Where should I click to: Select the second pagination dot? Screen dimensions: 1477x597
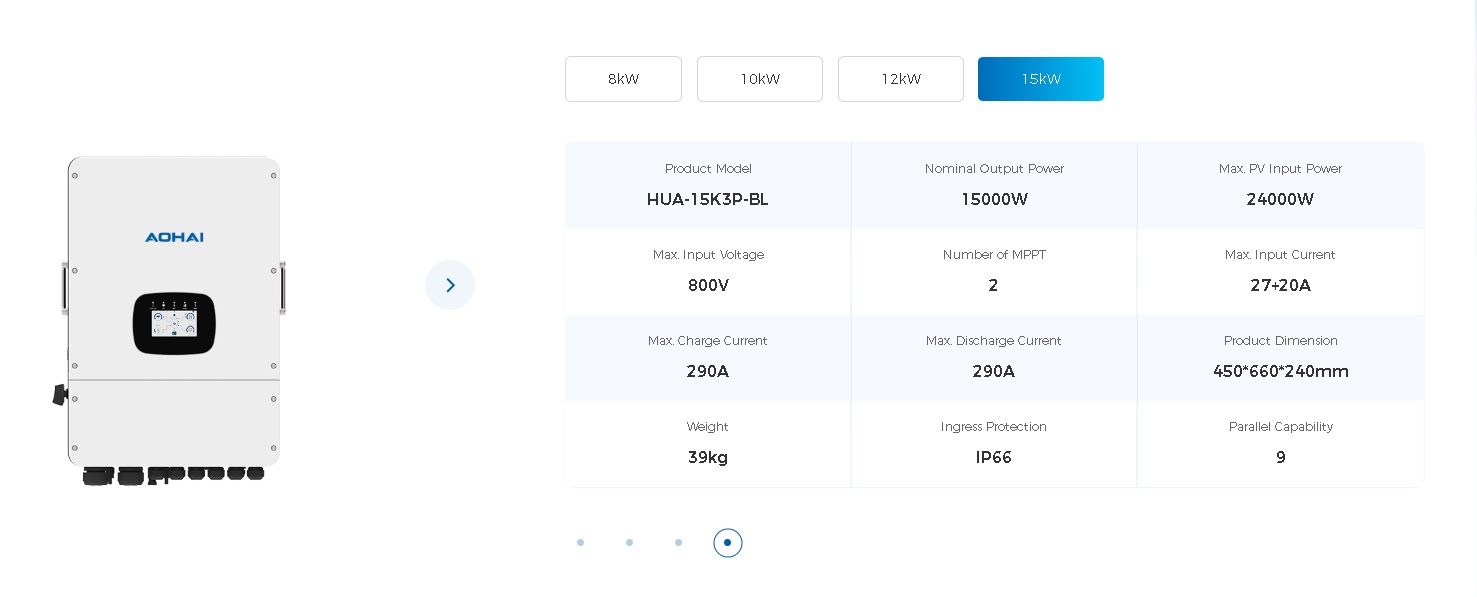[629, 542]
